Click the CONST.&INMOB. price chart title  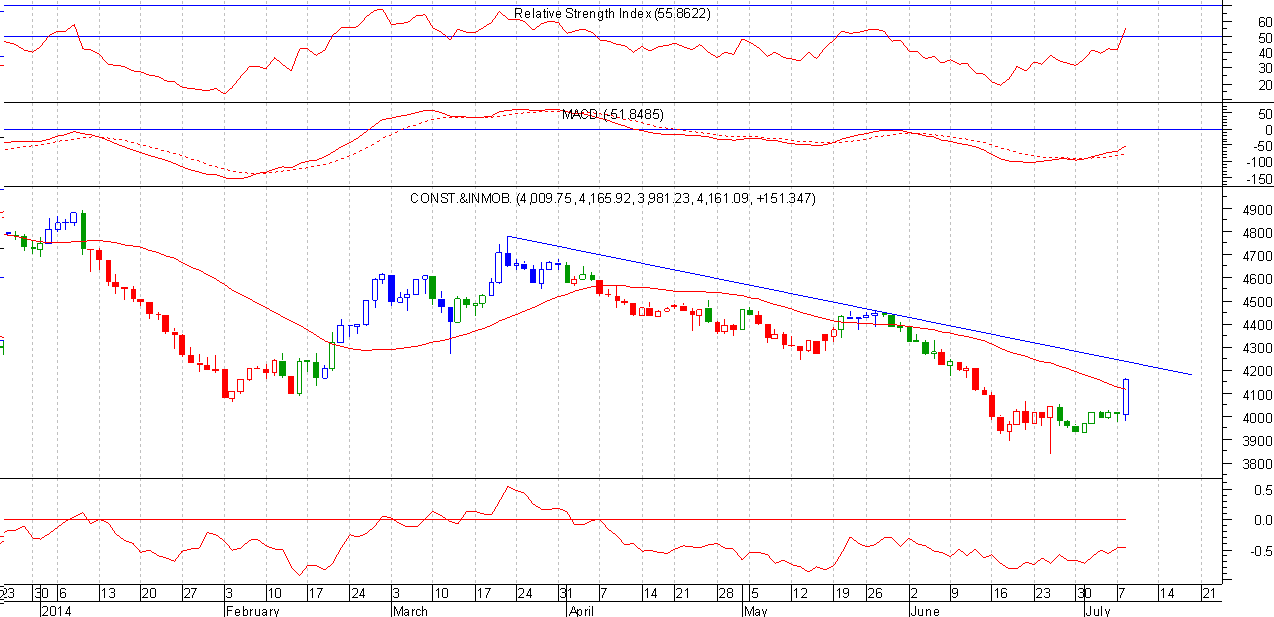pyautogui.click(x=612, y=199)
